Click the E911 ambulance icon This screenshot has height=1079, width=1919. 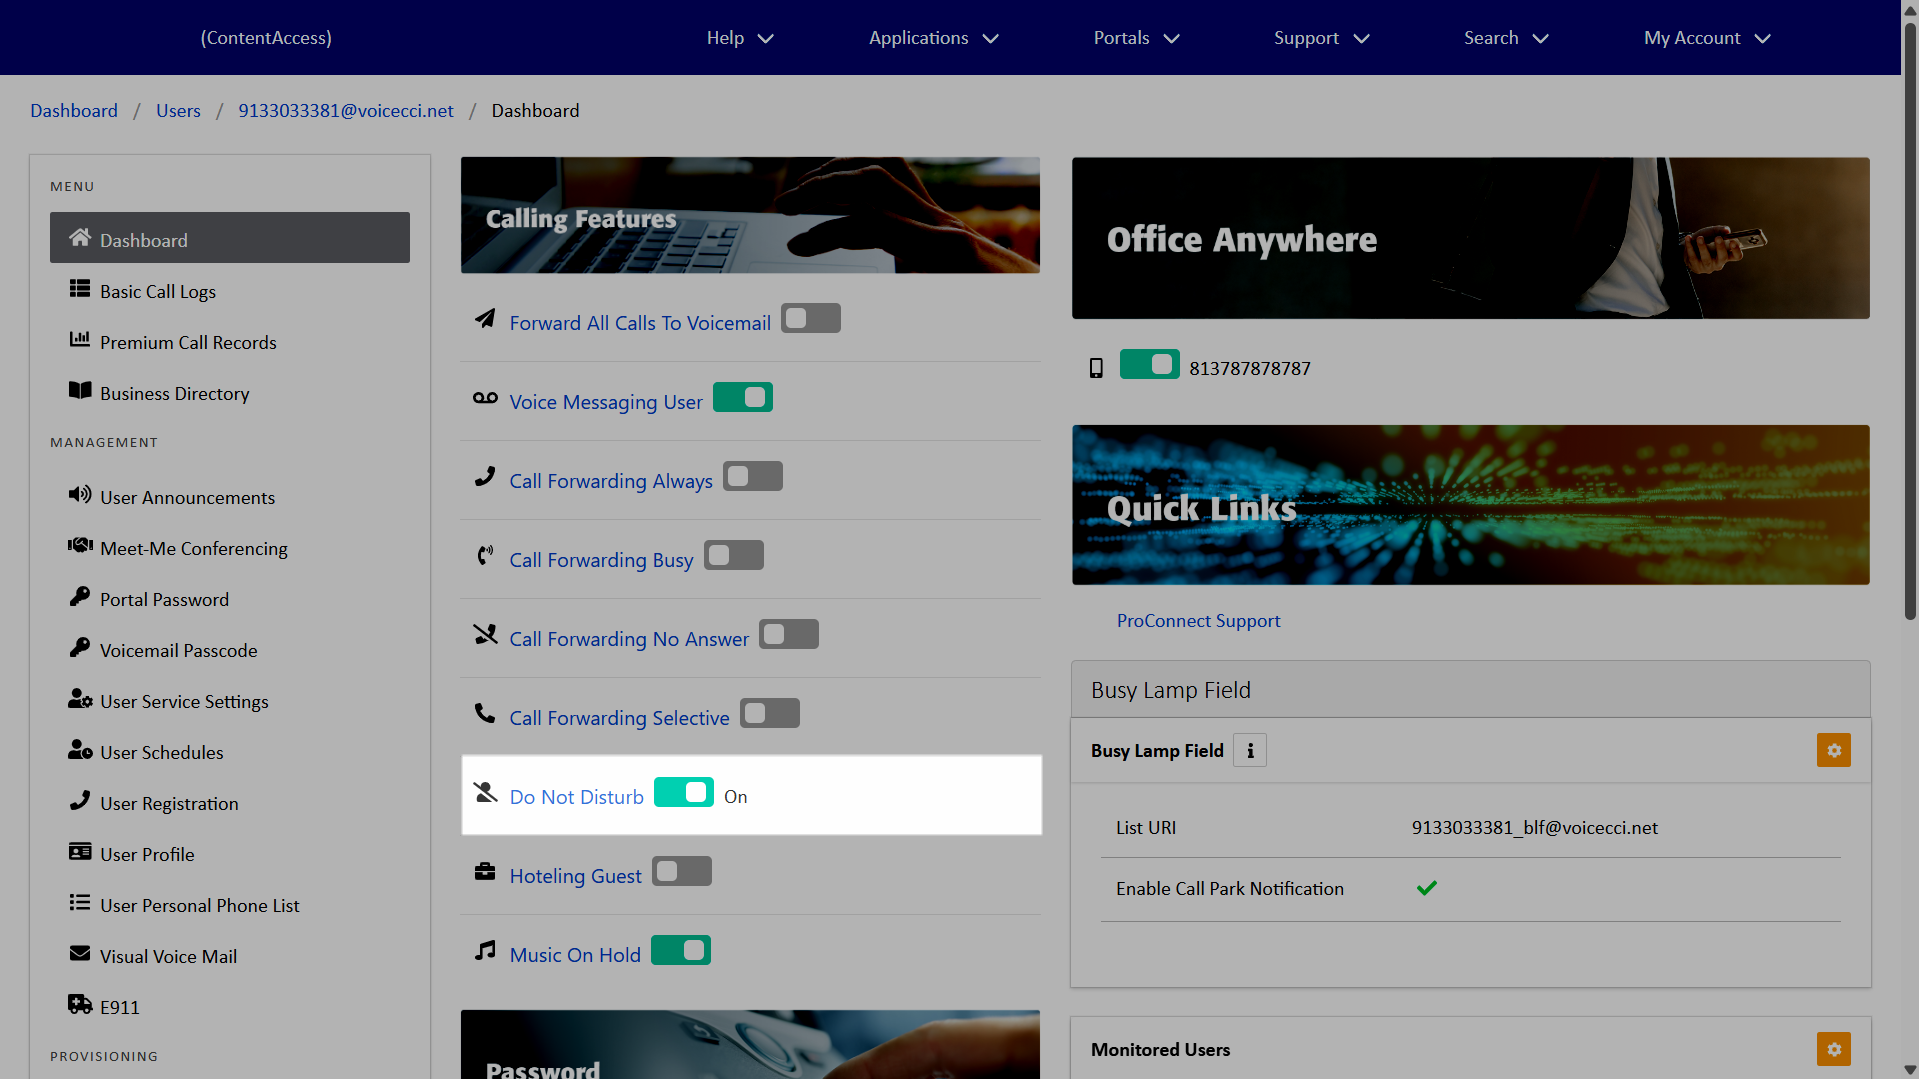[x=80, y=1005]
